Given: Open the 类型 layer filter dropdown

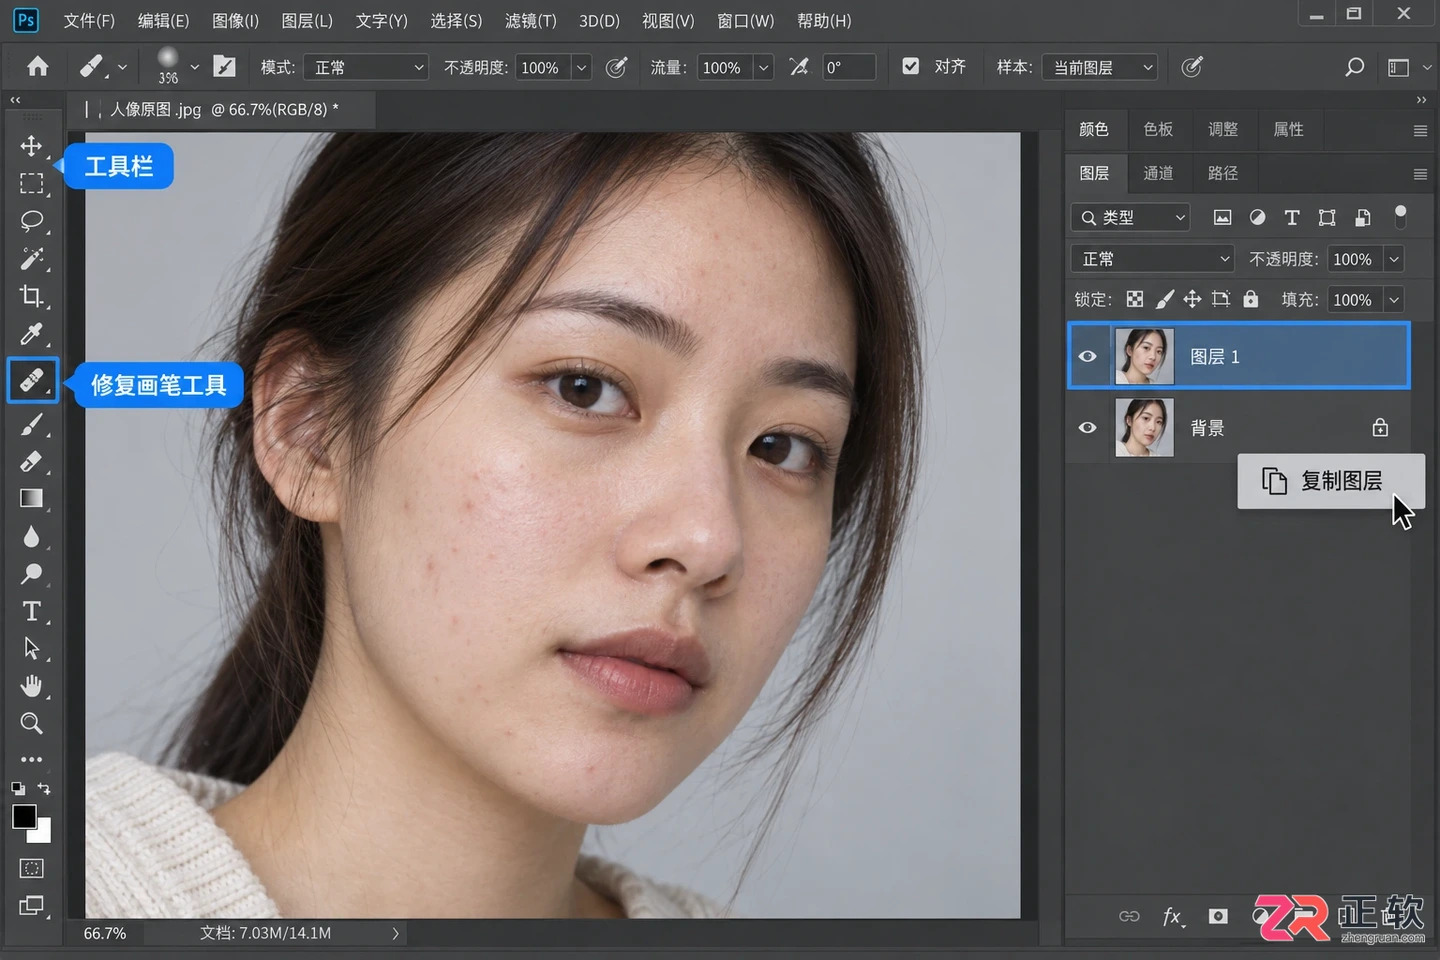Looking at the screenshot, I should point(1131,217).
